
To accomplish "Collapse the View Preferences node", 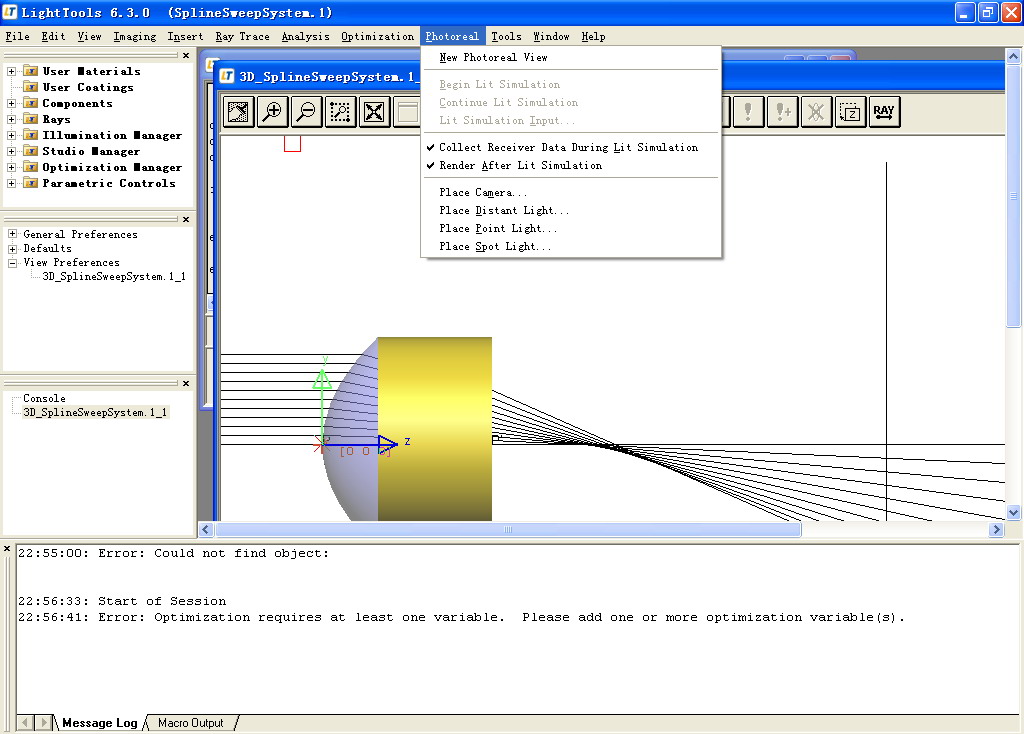I will (12, 263).
